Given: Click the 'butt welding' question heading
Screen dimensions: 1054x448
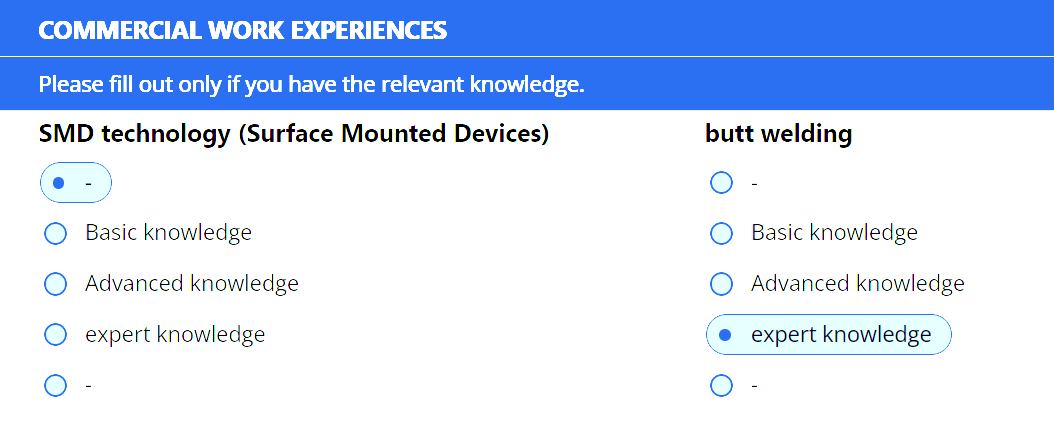Looking at the screenshot, I should click(x=778, y=134).
